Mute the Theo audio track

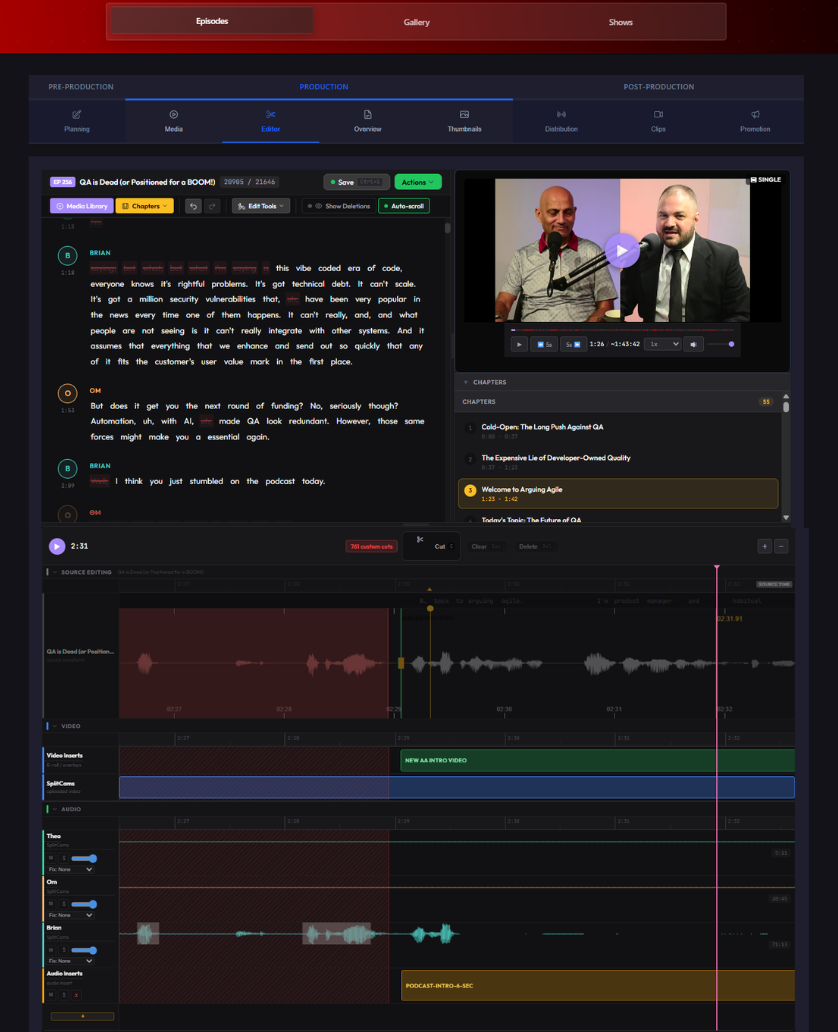(x=51, y=858)
